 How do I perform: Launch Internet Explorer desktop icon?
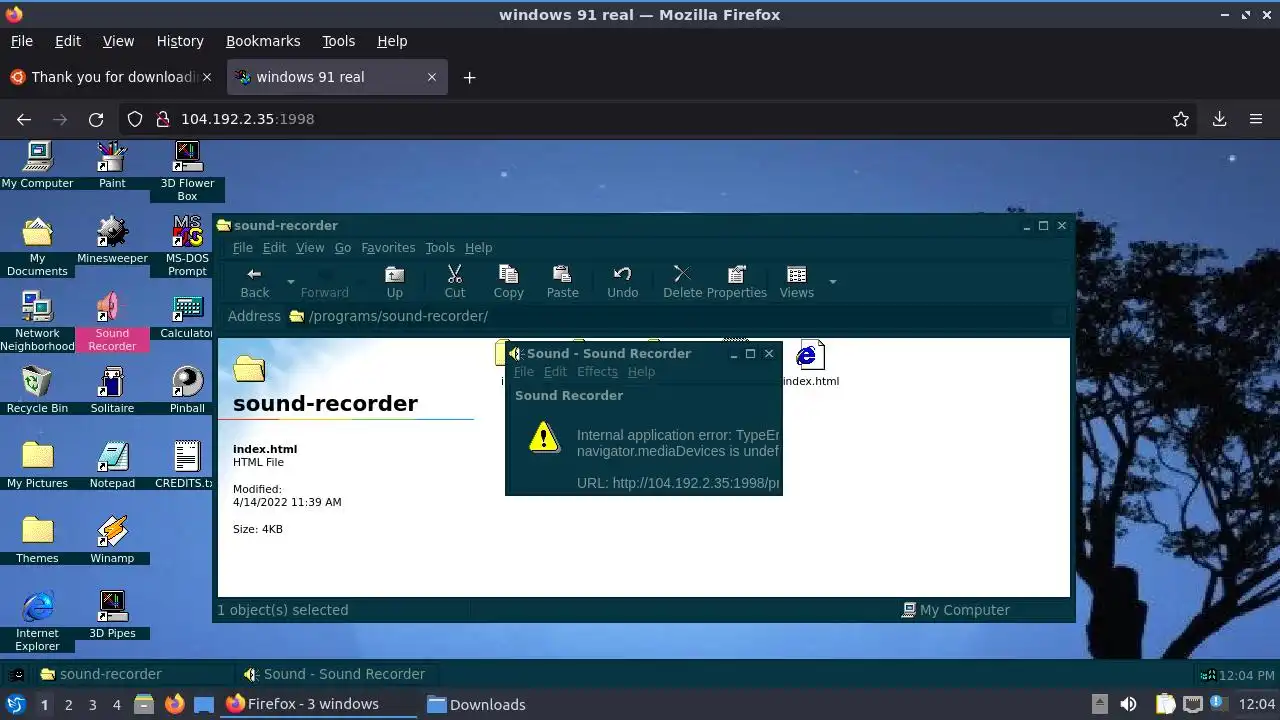(x=37, y=621)
